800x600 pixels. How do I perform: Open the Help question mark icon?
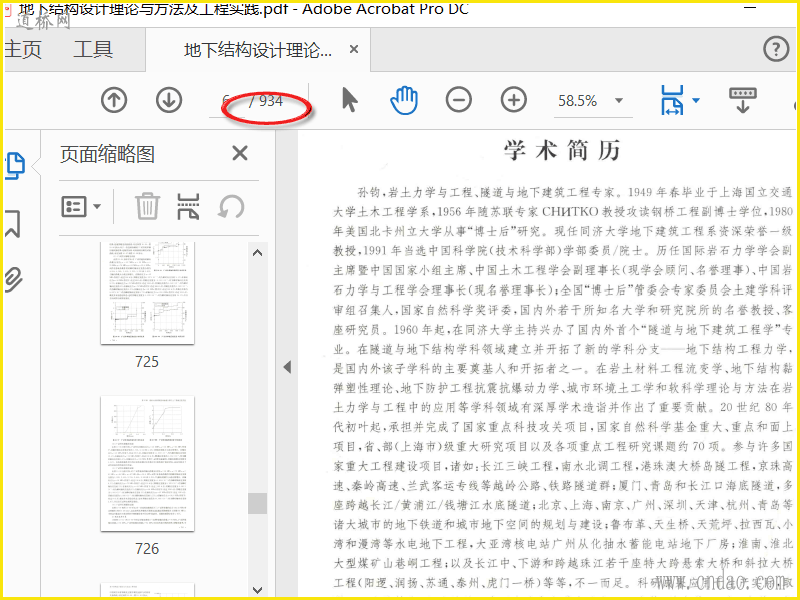[776, 49]
